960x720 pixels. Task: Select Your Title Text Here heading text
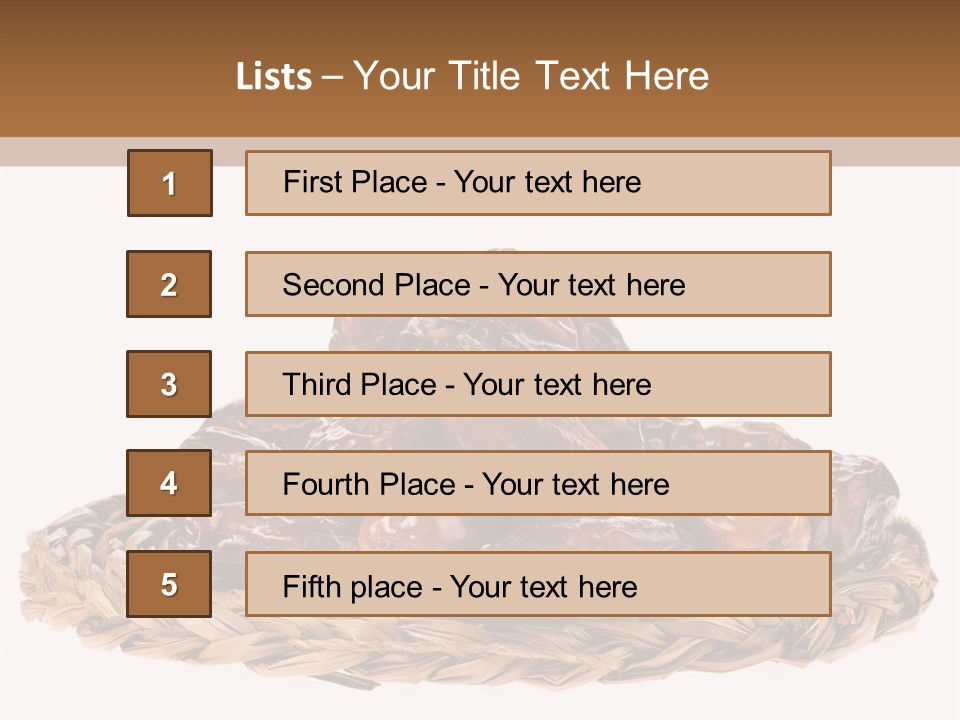[x=531, y=77]
